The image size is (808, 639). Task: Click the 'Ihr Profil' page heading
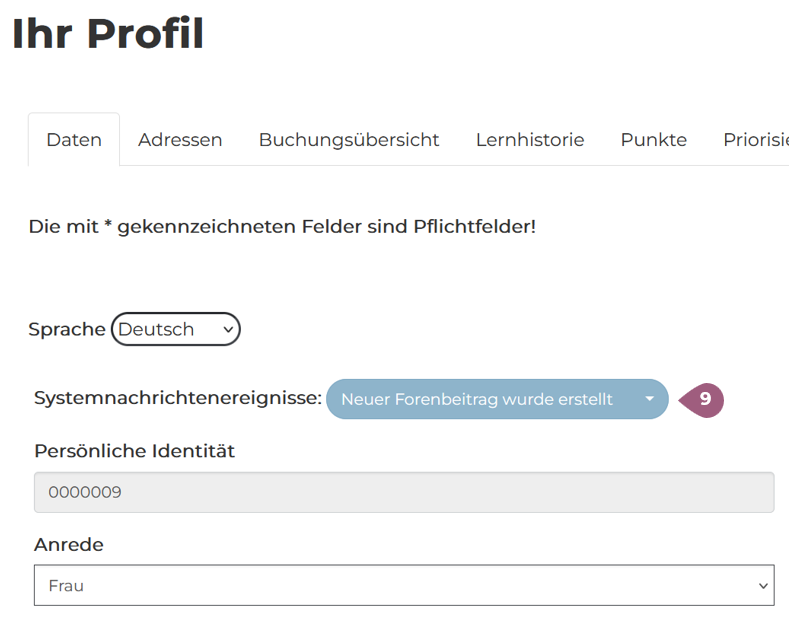pyautogui.click(x=108, y=34)
